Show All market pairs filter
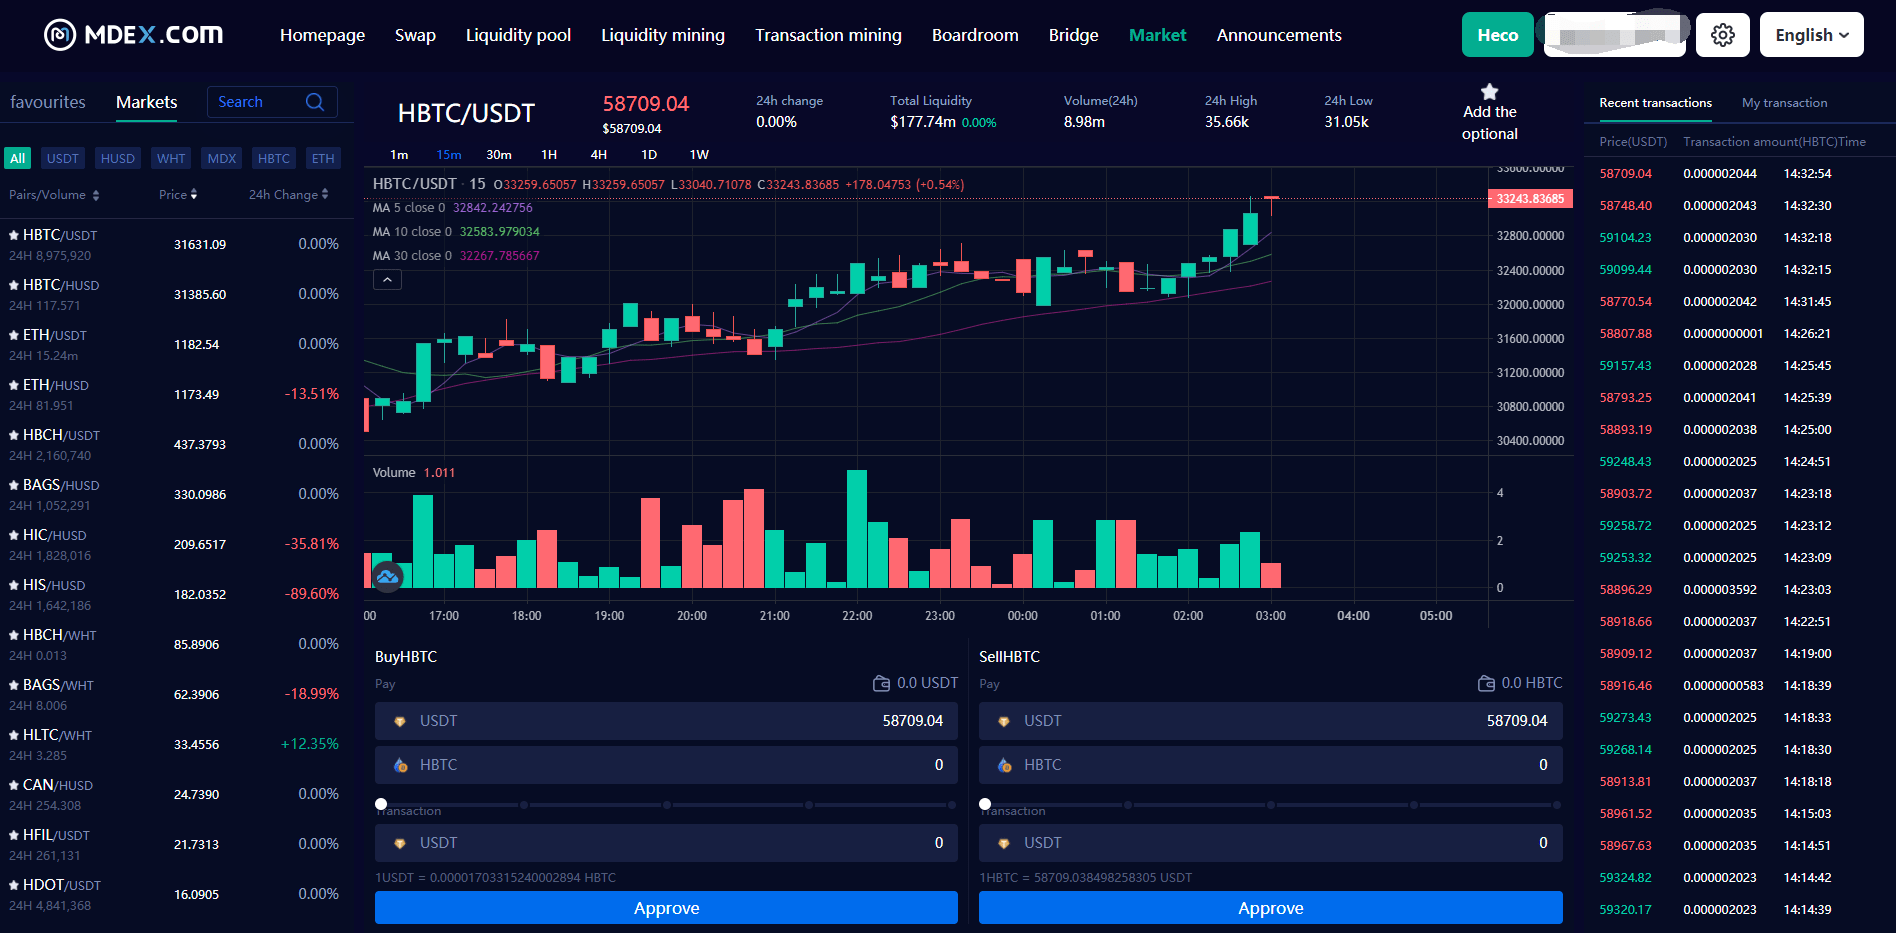This screenshot has height=933, width=1896. click(18, 158)
